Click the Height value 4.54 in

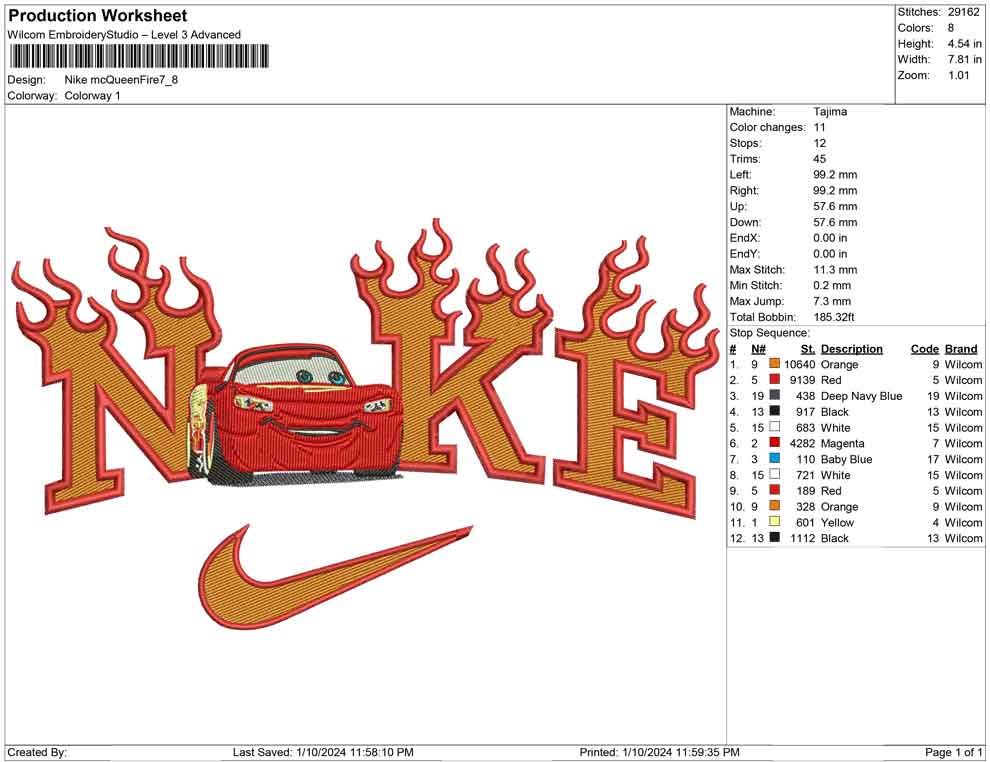(x=964, y=44)
